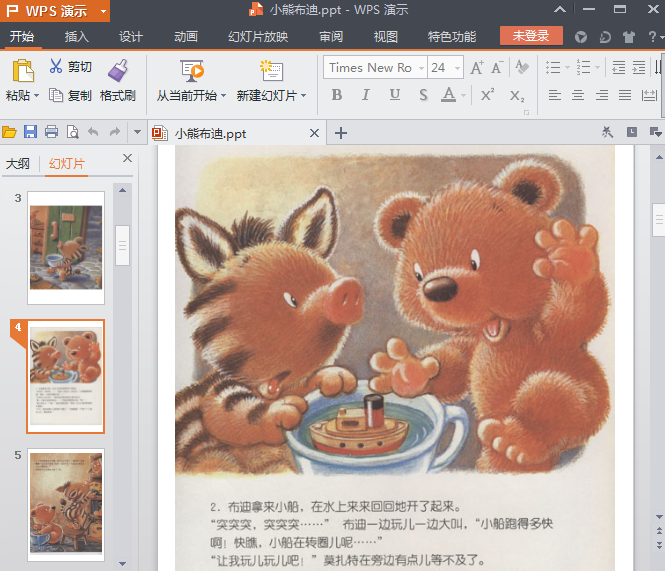Redo the last action
The height and width of the screenshot is (571, 665).
(115, 132)
